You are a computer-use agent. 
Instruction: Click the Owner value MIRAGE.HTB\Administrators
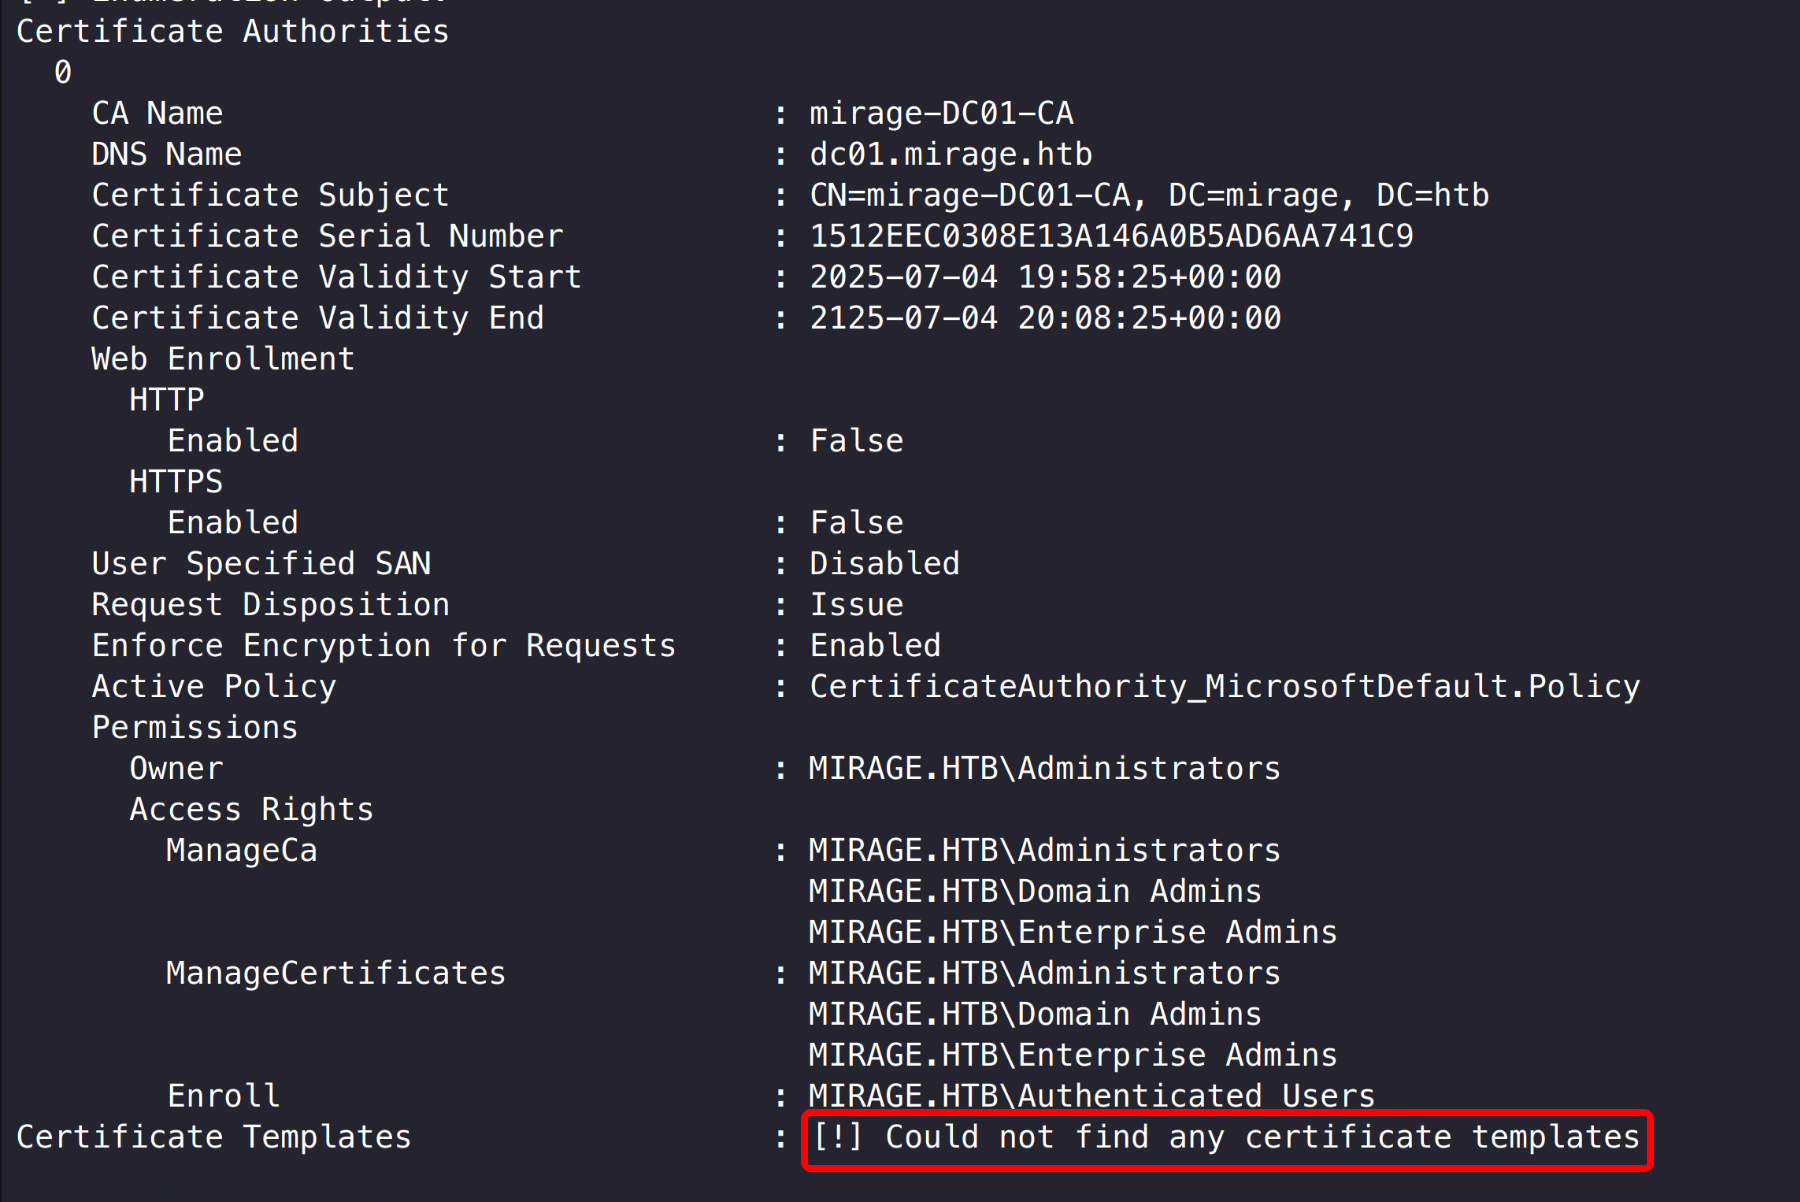tap(1044, 769)
